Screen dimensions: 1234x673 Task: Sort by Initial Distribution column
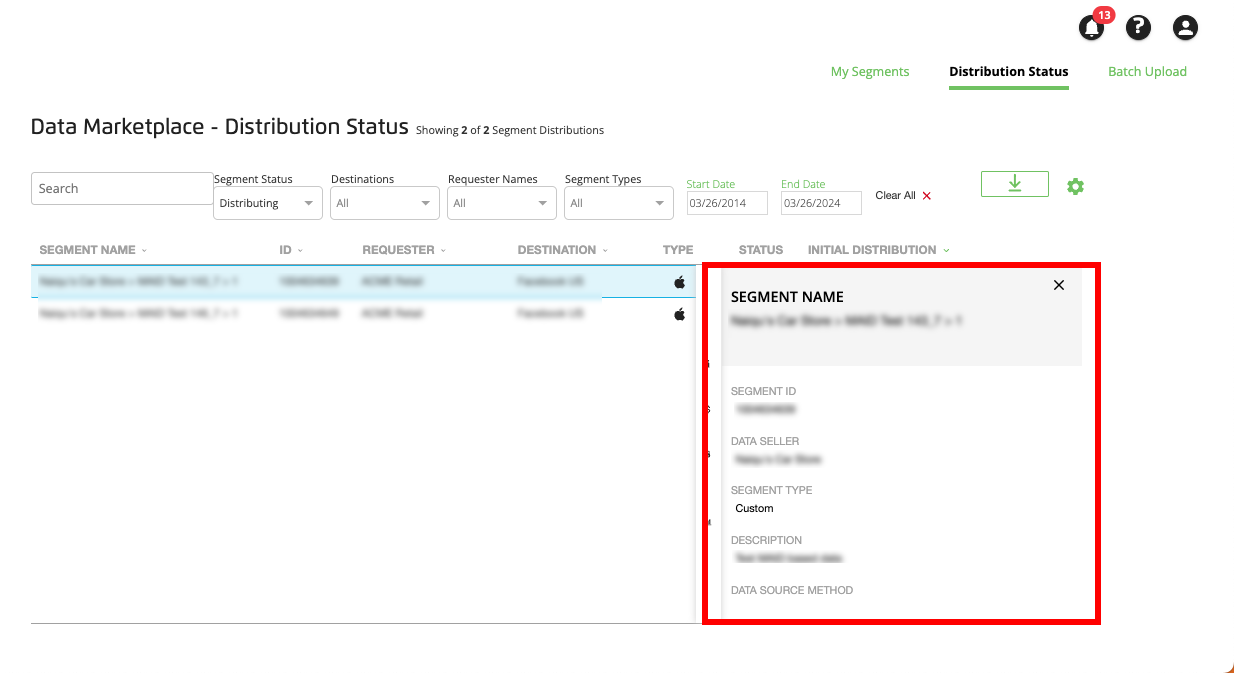[879, 250]
